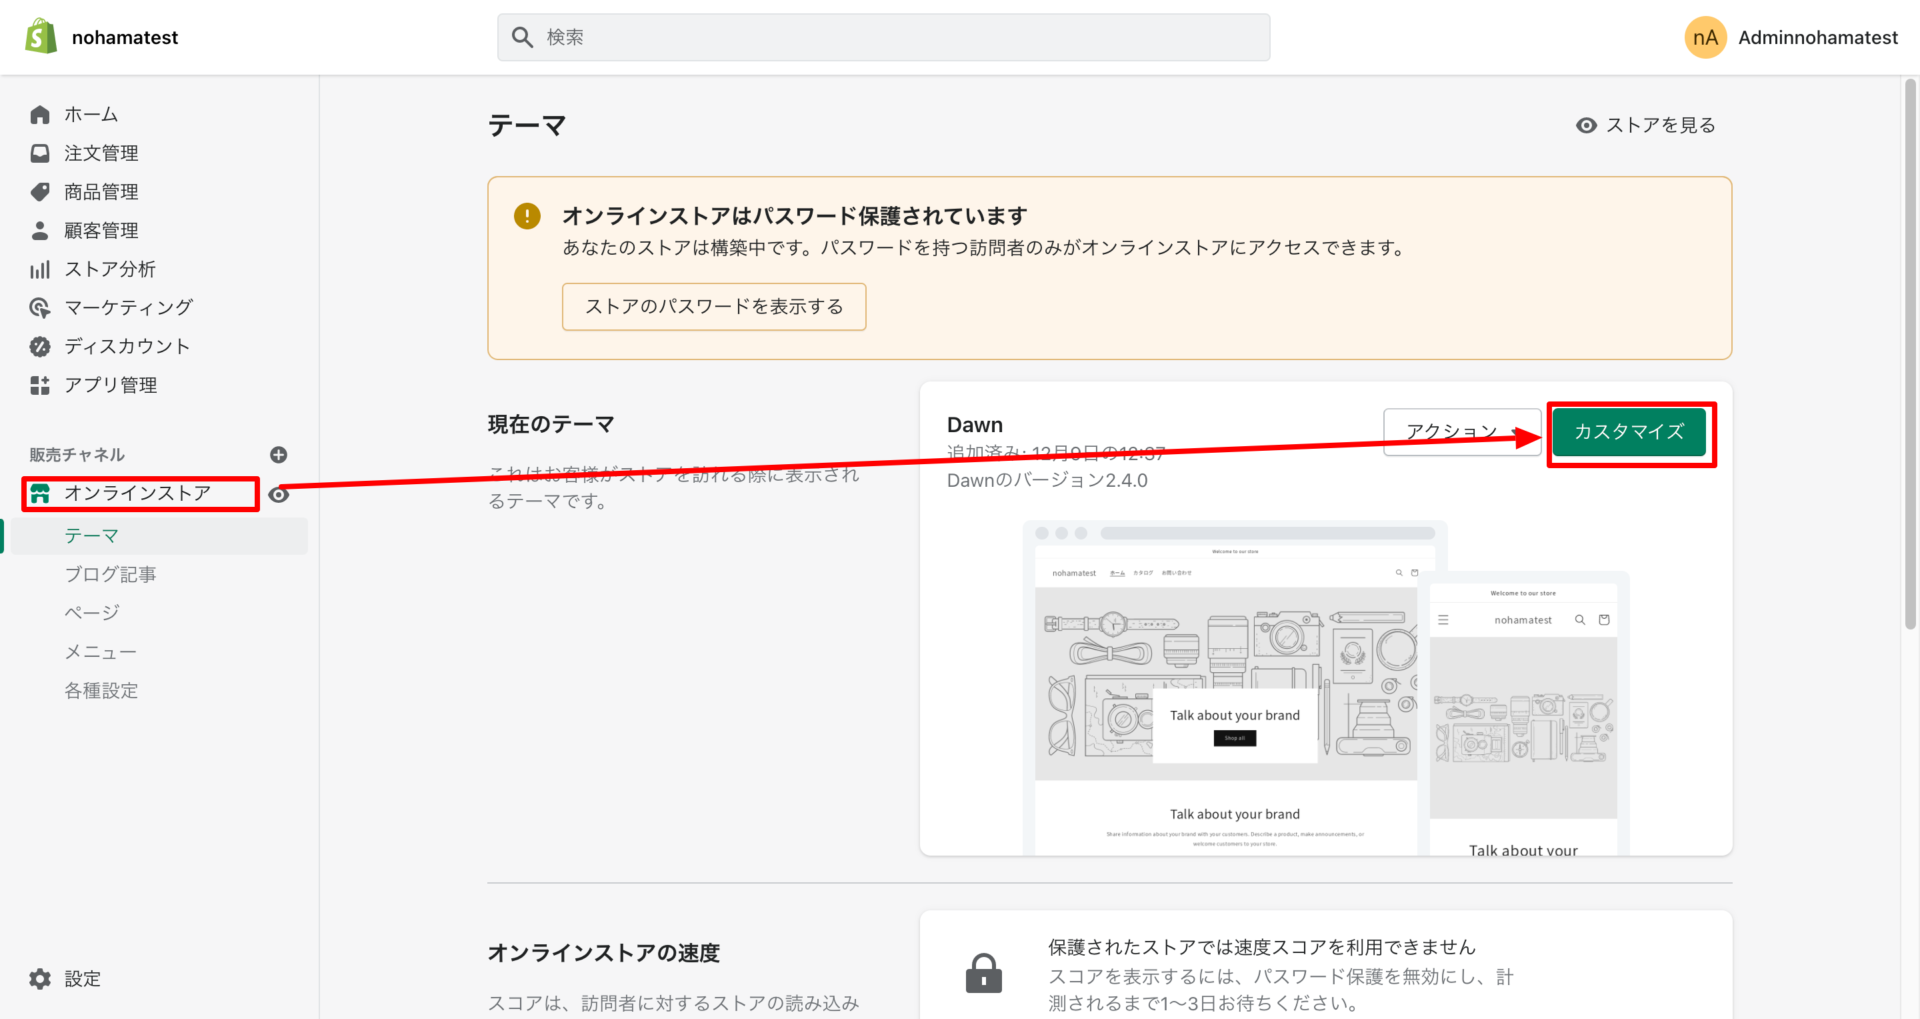1920x1019 pixels.
Task: Click eye icon next to オンラインストア
Action: (280, 495)
